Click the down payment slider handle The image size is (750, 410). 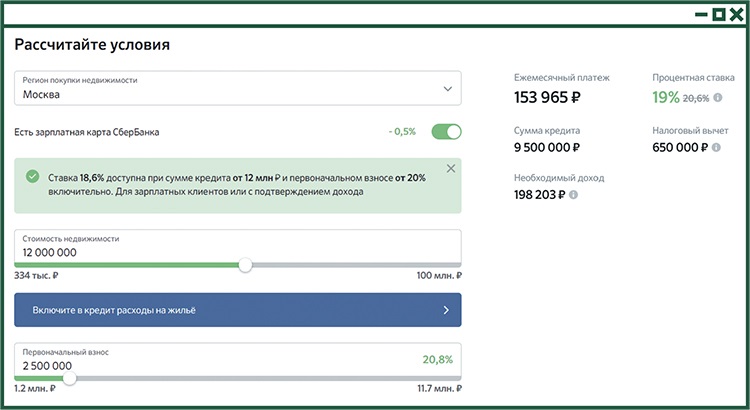click(70, 378)
